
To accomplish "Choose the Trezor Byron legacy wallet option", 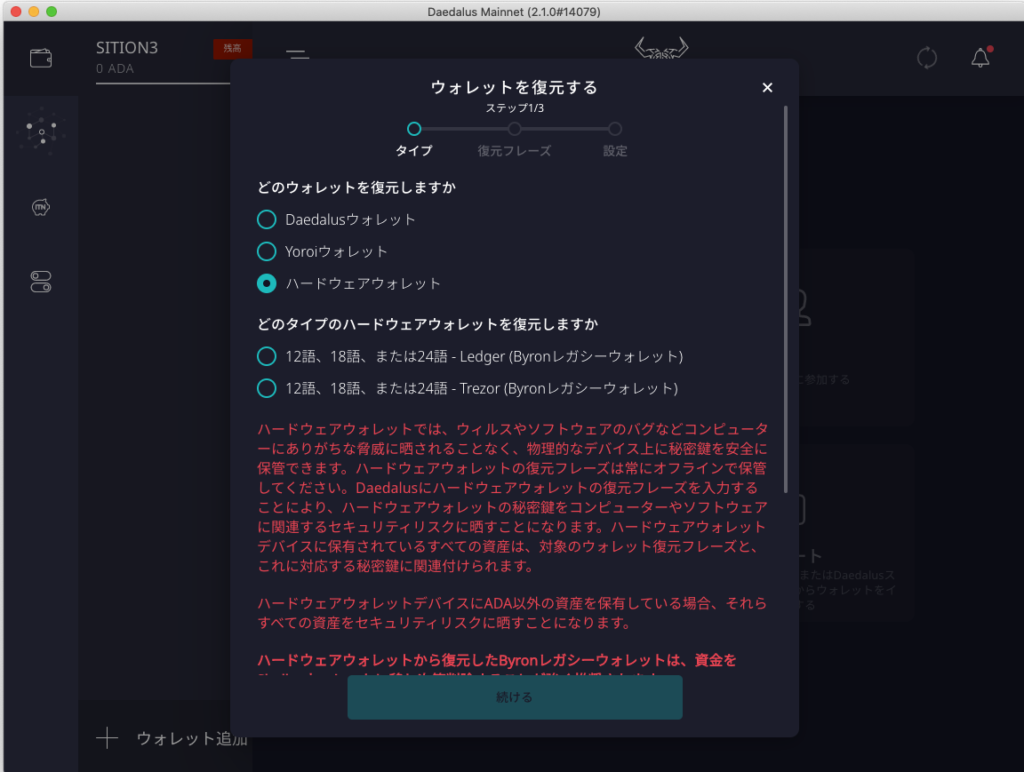I will coord(267,388).
